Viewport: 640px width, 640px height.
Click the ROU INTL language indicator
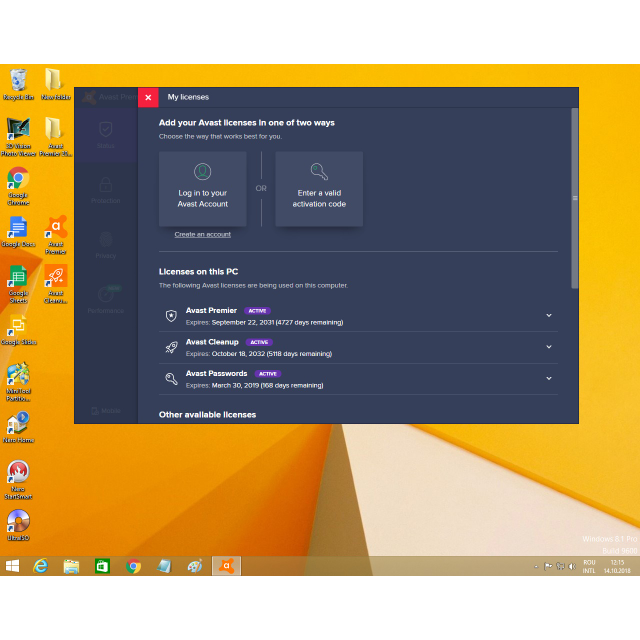tap(589, 567)
